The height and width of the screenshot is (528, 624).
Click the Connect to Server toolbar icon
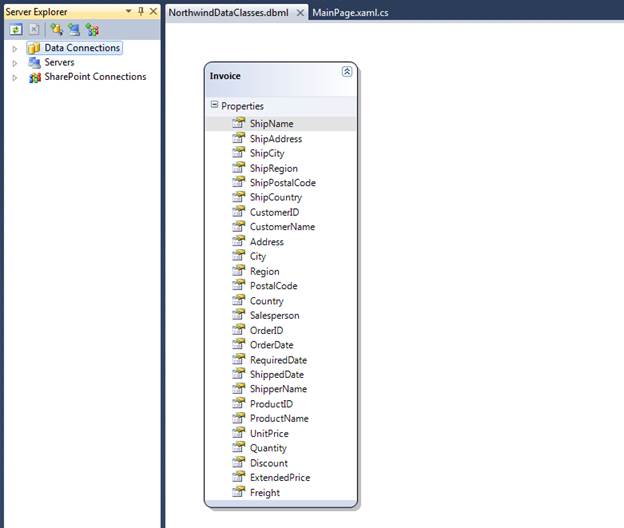coord(74,30)
